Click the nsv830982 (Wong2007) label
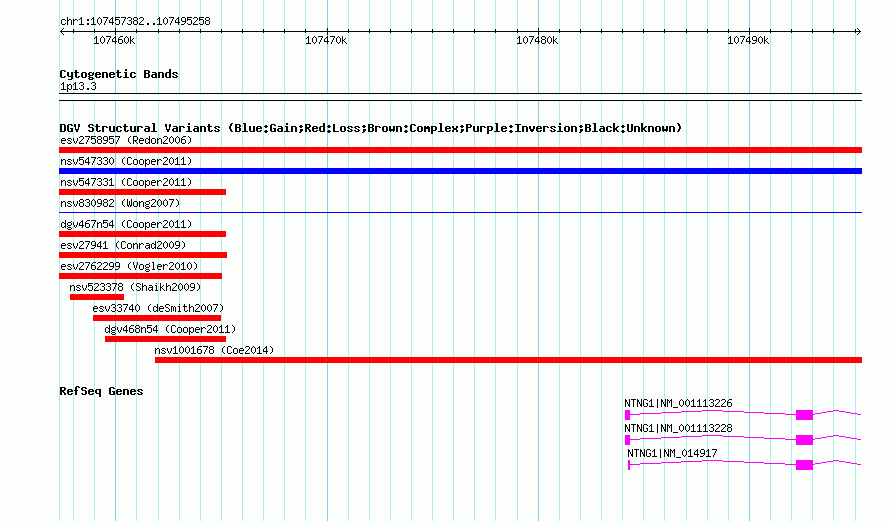The image size is (890, 521). (x=120, y=203)
